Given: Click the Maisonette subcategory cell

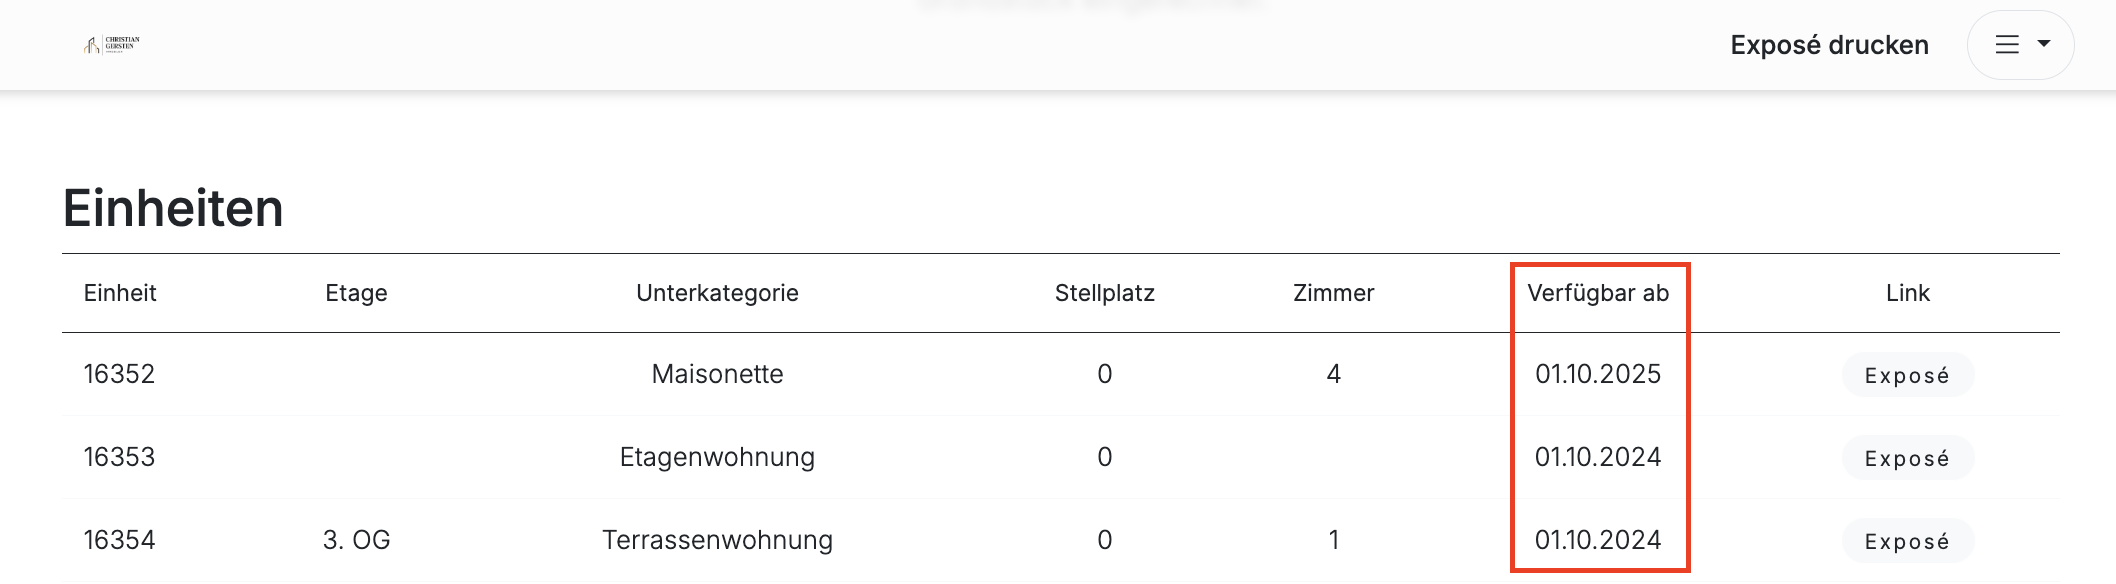Looking at the screenshot, I should click(717, 374).
